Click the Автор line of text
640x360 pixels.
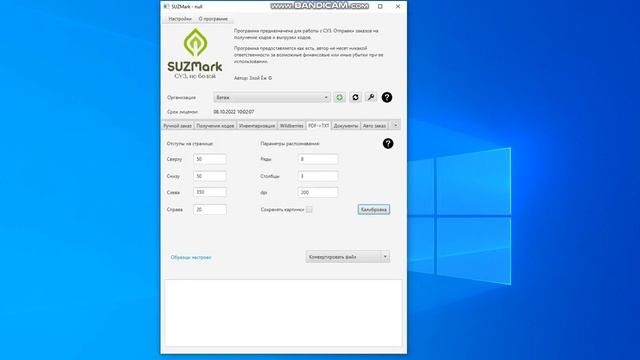253,78
